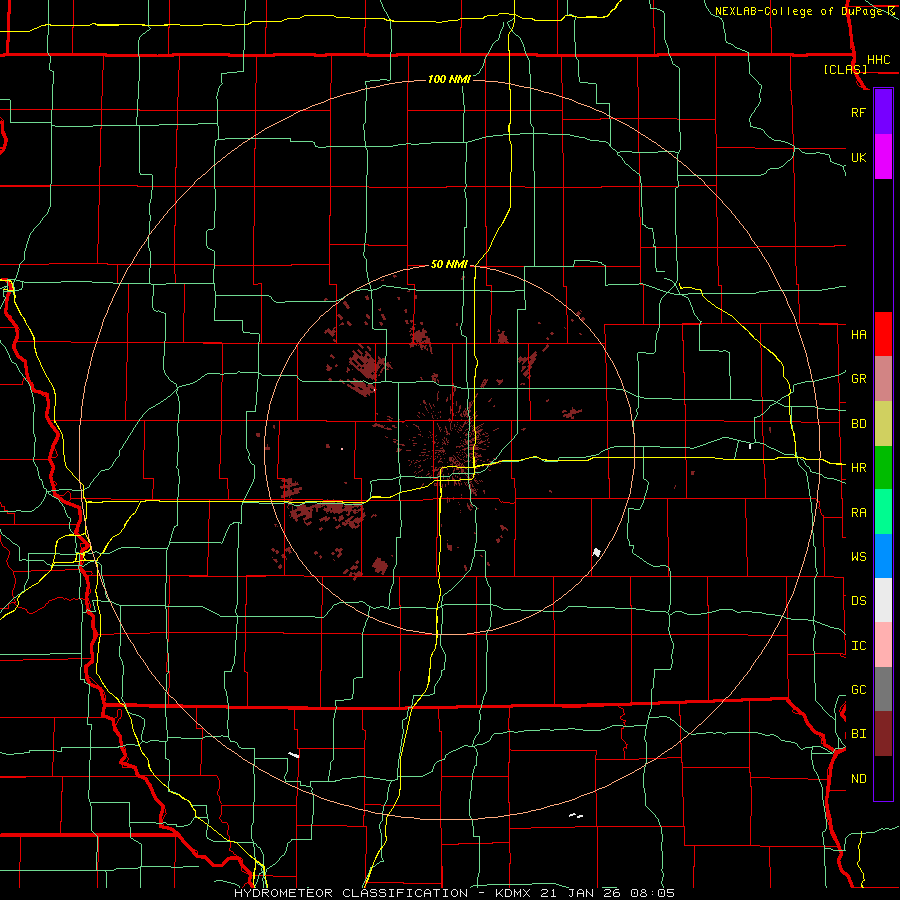The width and height of the screenshot is (900, 900).
Task: Select the WS blue legend swatch
Action: (883, 556)
